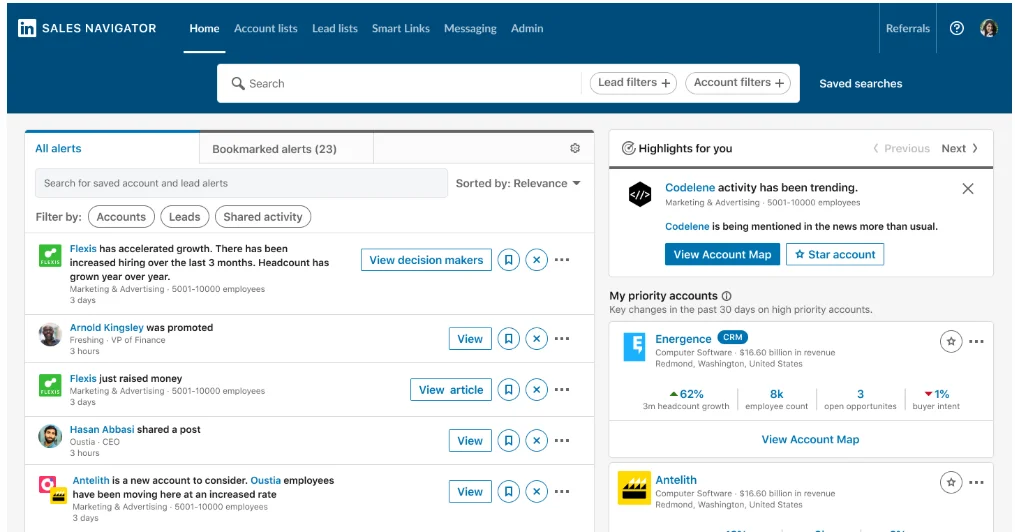Viewport: 1015px width, 532px height.
Task: Open more options for Hasan Abbasi alert
Action: (x=562, y=441)
